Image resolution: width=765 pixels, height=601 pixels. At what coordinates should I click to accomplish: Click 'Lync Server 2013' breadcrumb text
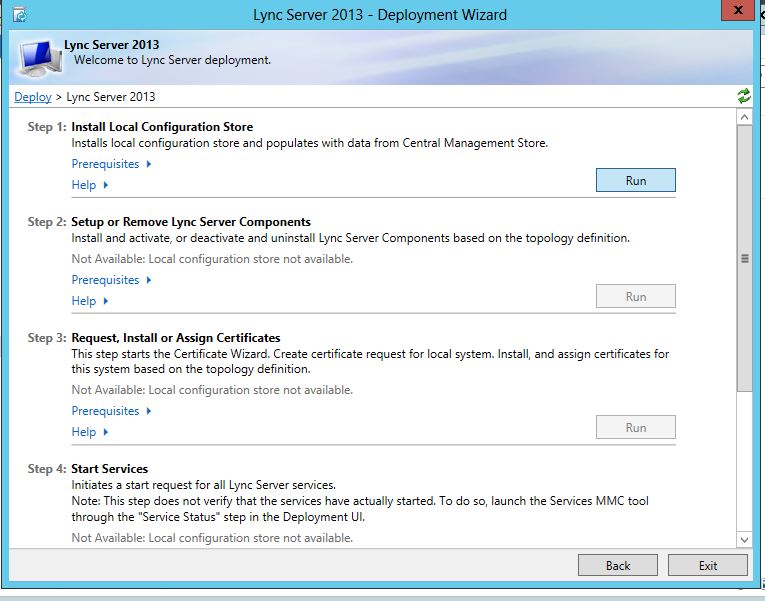[111, 97]
